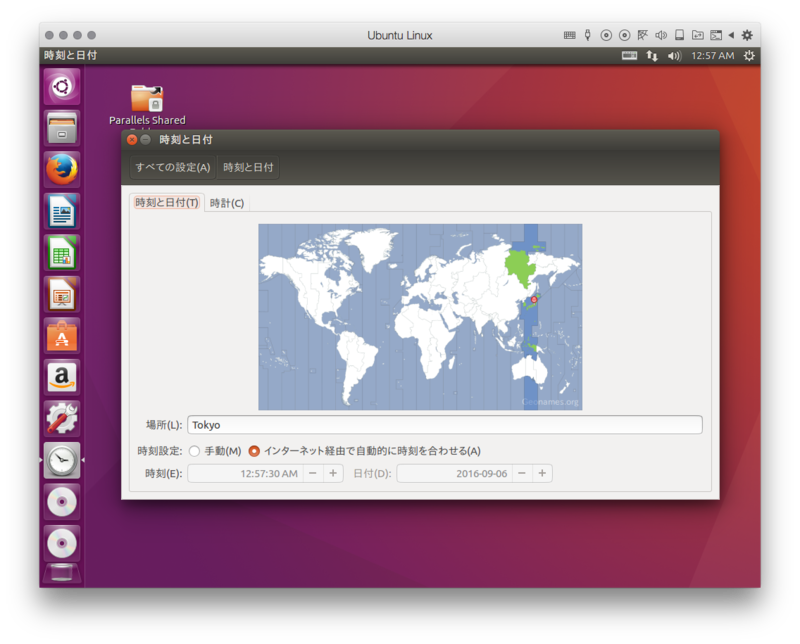Click first Parallels CD/DVD disc icon in title bar
This screenshot has width=800, height=644.
pyautogui.click(x=606, y=35)
